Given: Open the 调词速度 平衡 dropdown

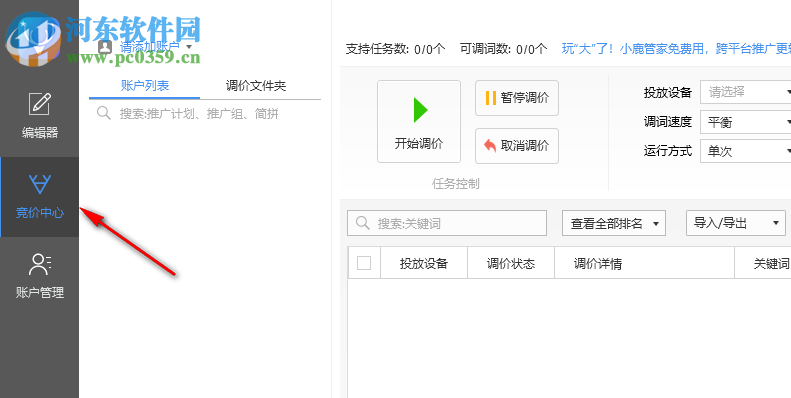Looking at the screenshot, I should (x=747, y=122).
